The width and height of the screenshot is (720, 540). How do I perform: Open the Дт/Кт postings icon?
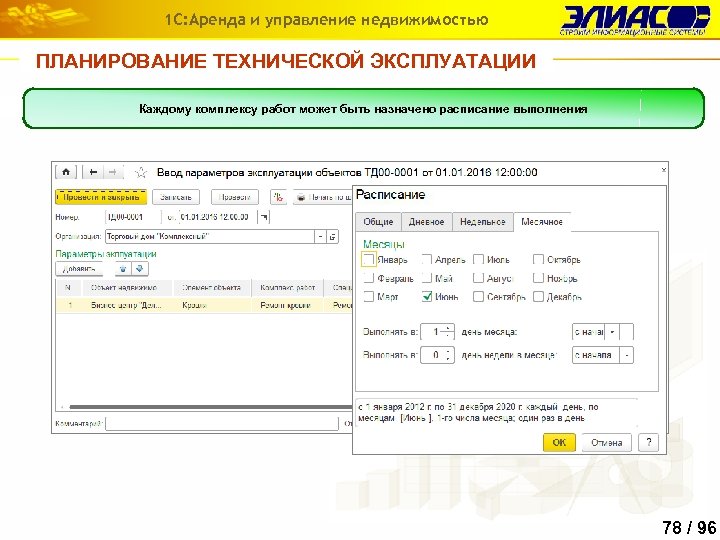[x=278, y=197]
